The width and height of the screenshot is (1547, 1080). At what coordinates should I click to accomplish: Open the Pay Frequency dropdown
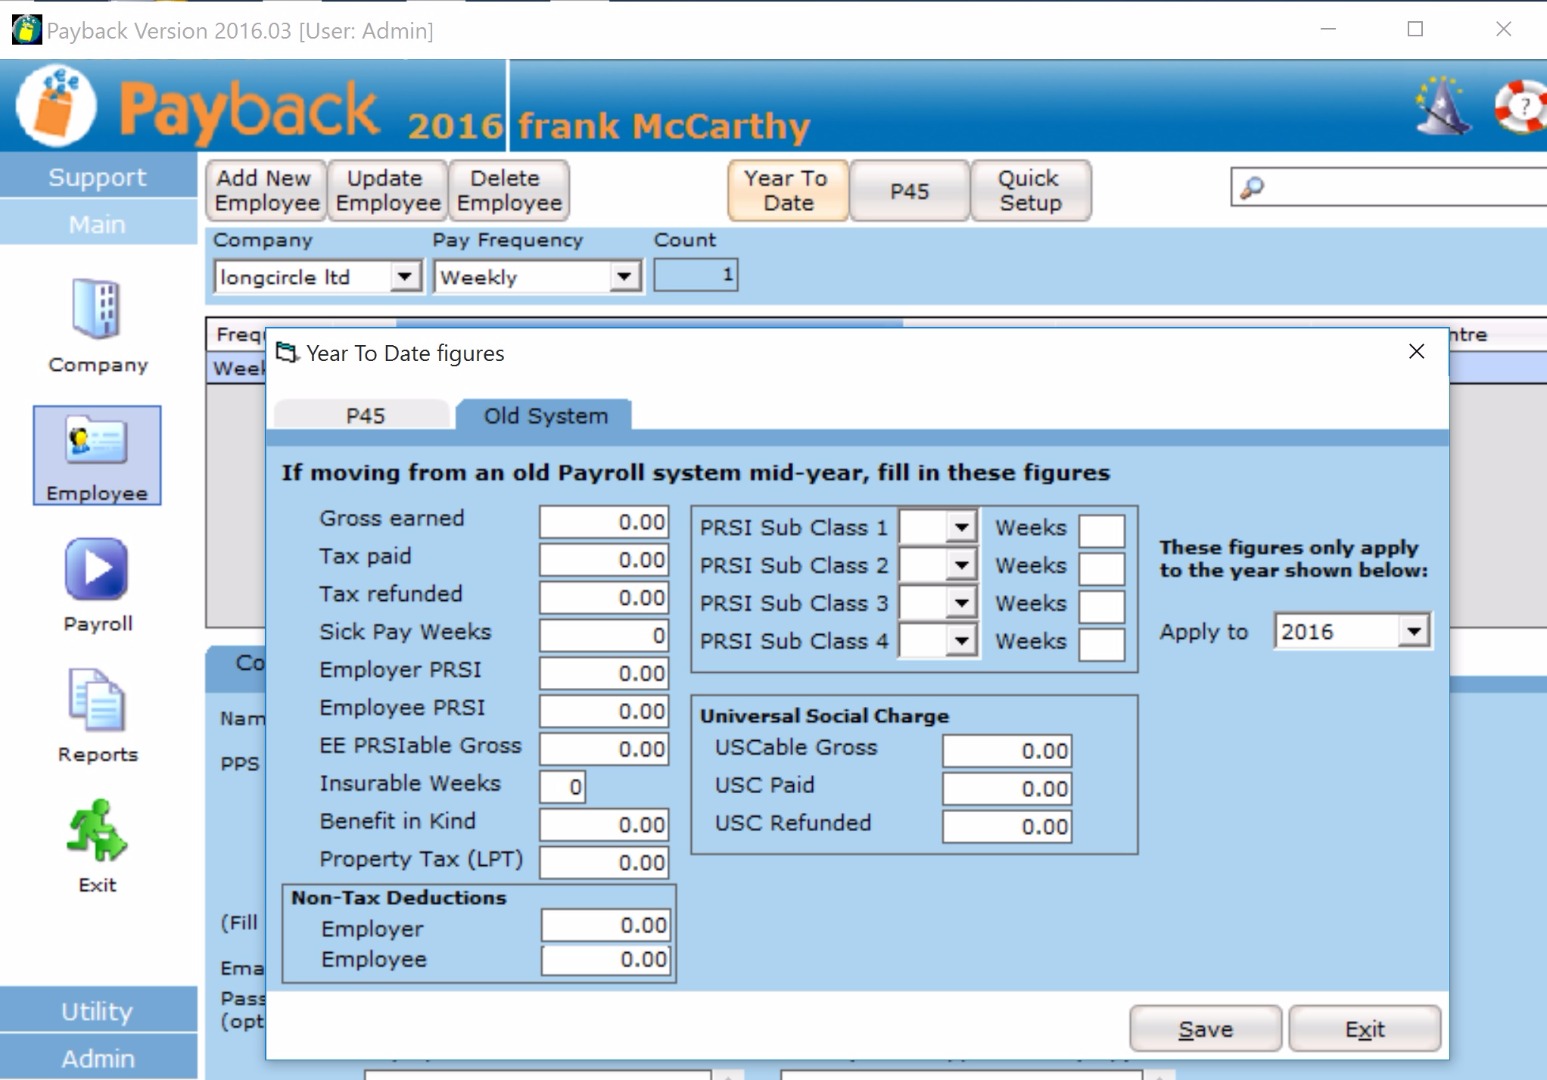(624, 276)
